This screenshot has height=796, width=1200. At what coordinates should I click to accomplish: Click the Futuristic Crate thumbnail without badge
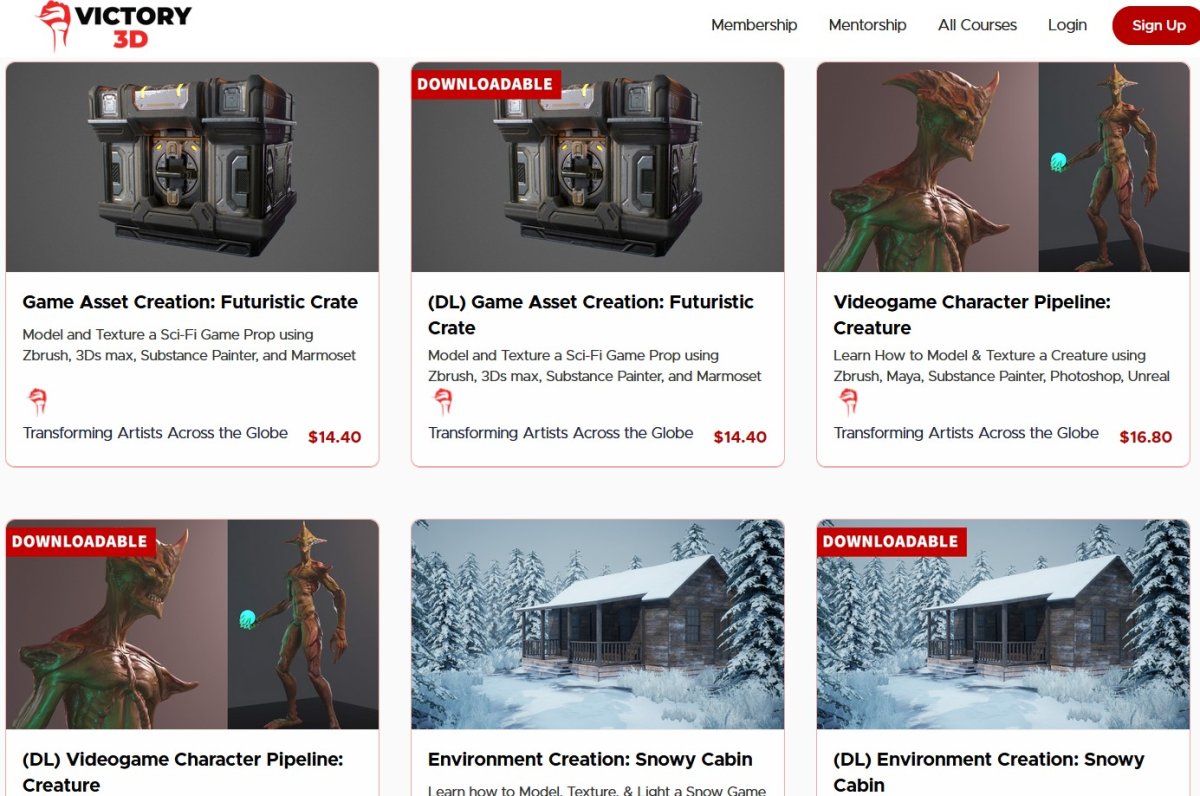(192, 167)
